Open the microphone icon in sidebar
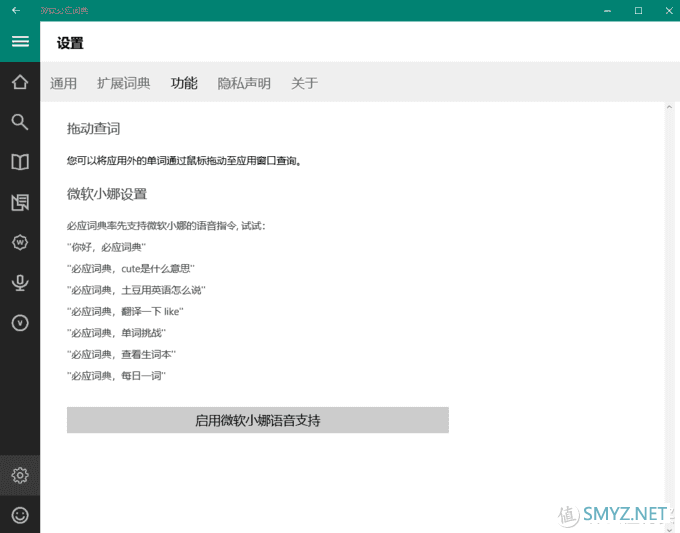Screen dimensions: 680x533 pos(20,283)
